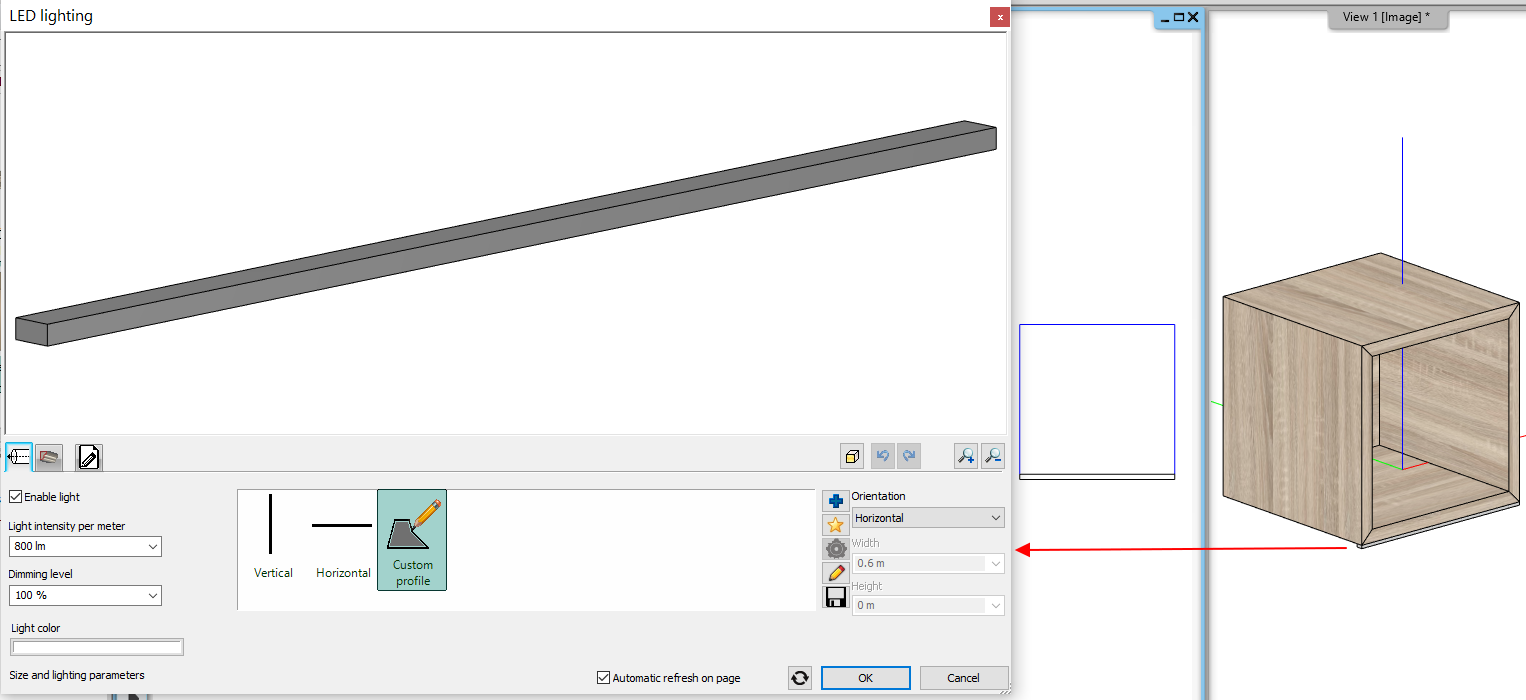Close the middle view window with X
Image resolution: width=1526 pixels, height=700 pixels.
[x=1193, y=17]
